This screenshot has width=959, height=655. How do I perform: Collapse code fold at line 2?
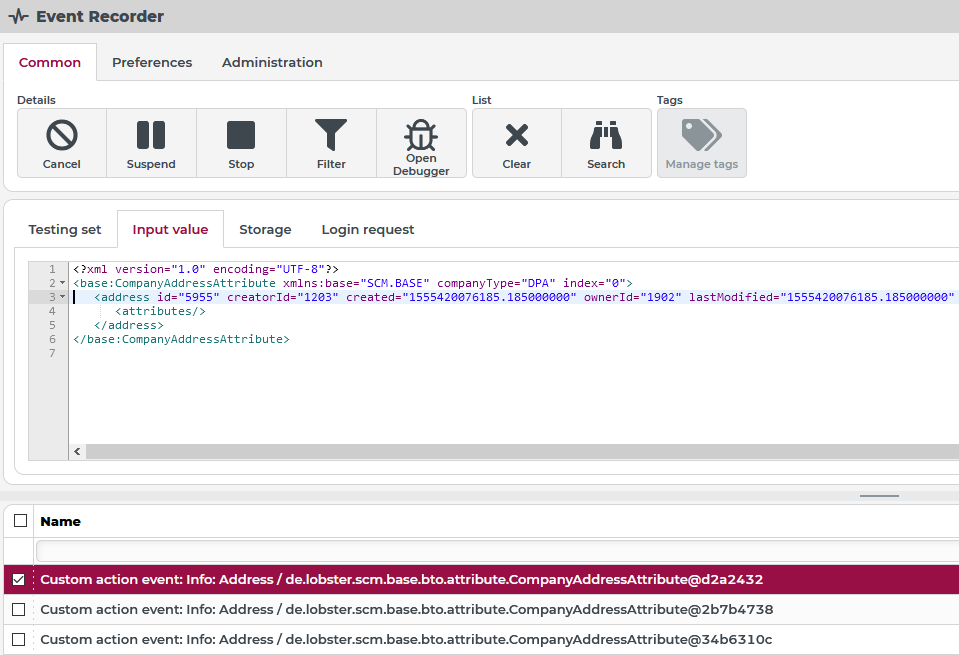pos(62,283)
